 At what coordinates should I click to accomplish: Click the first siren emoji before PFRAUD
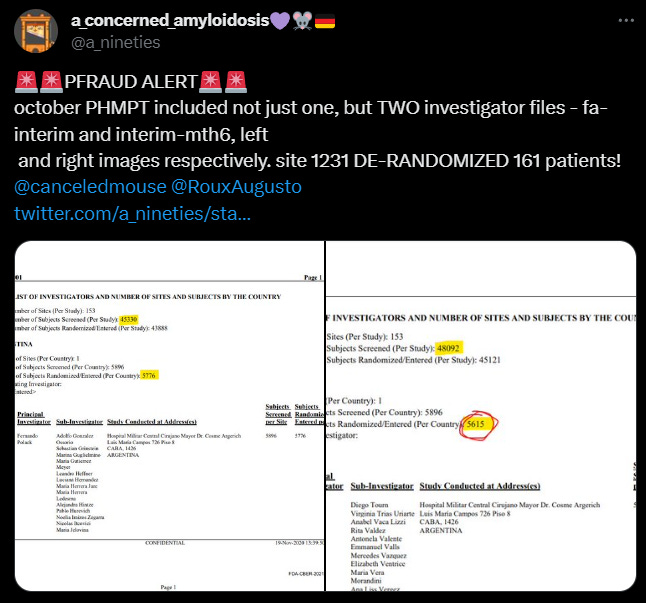pos(26,82)
